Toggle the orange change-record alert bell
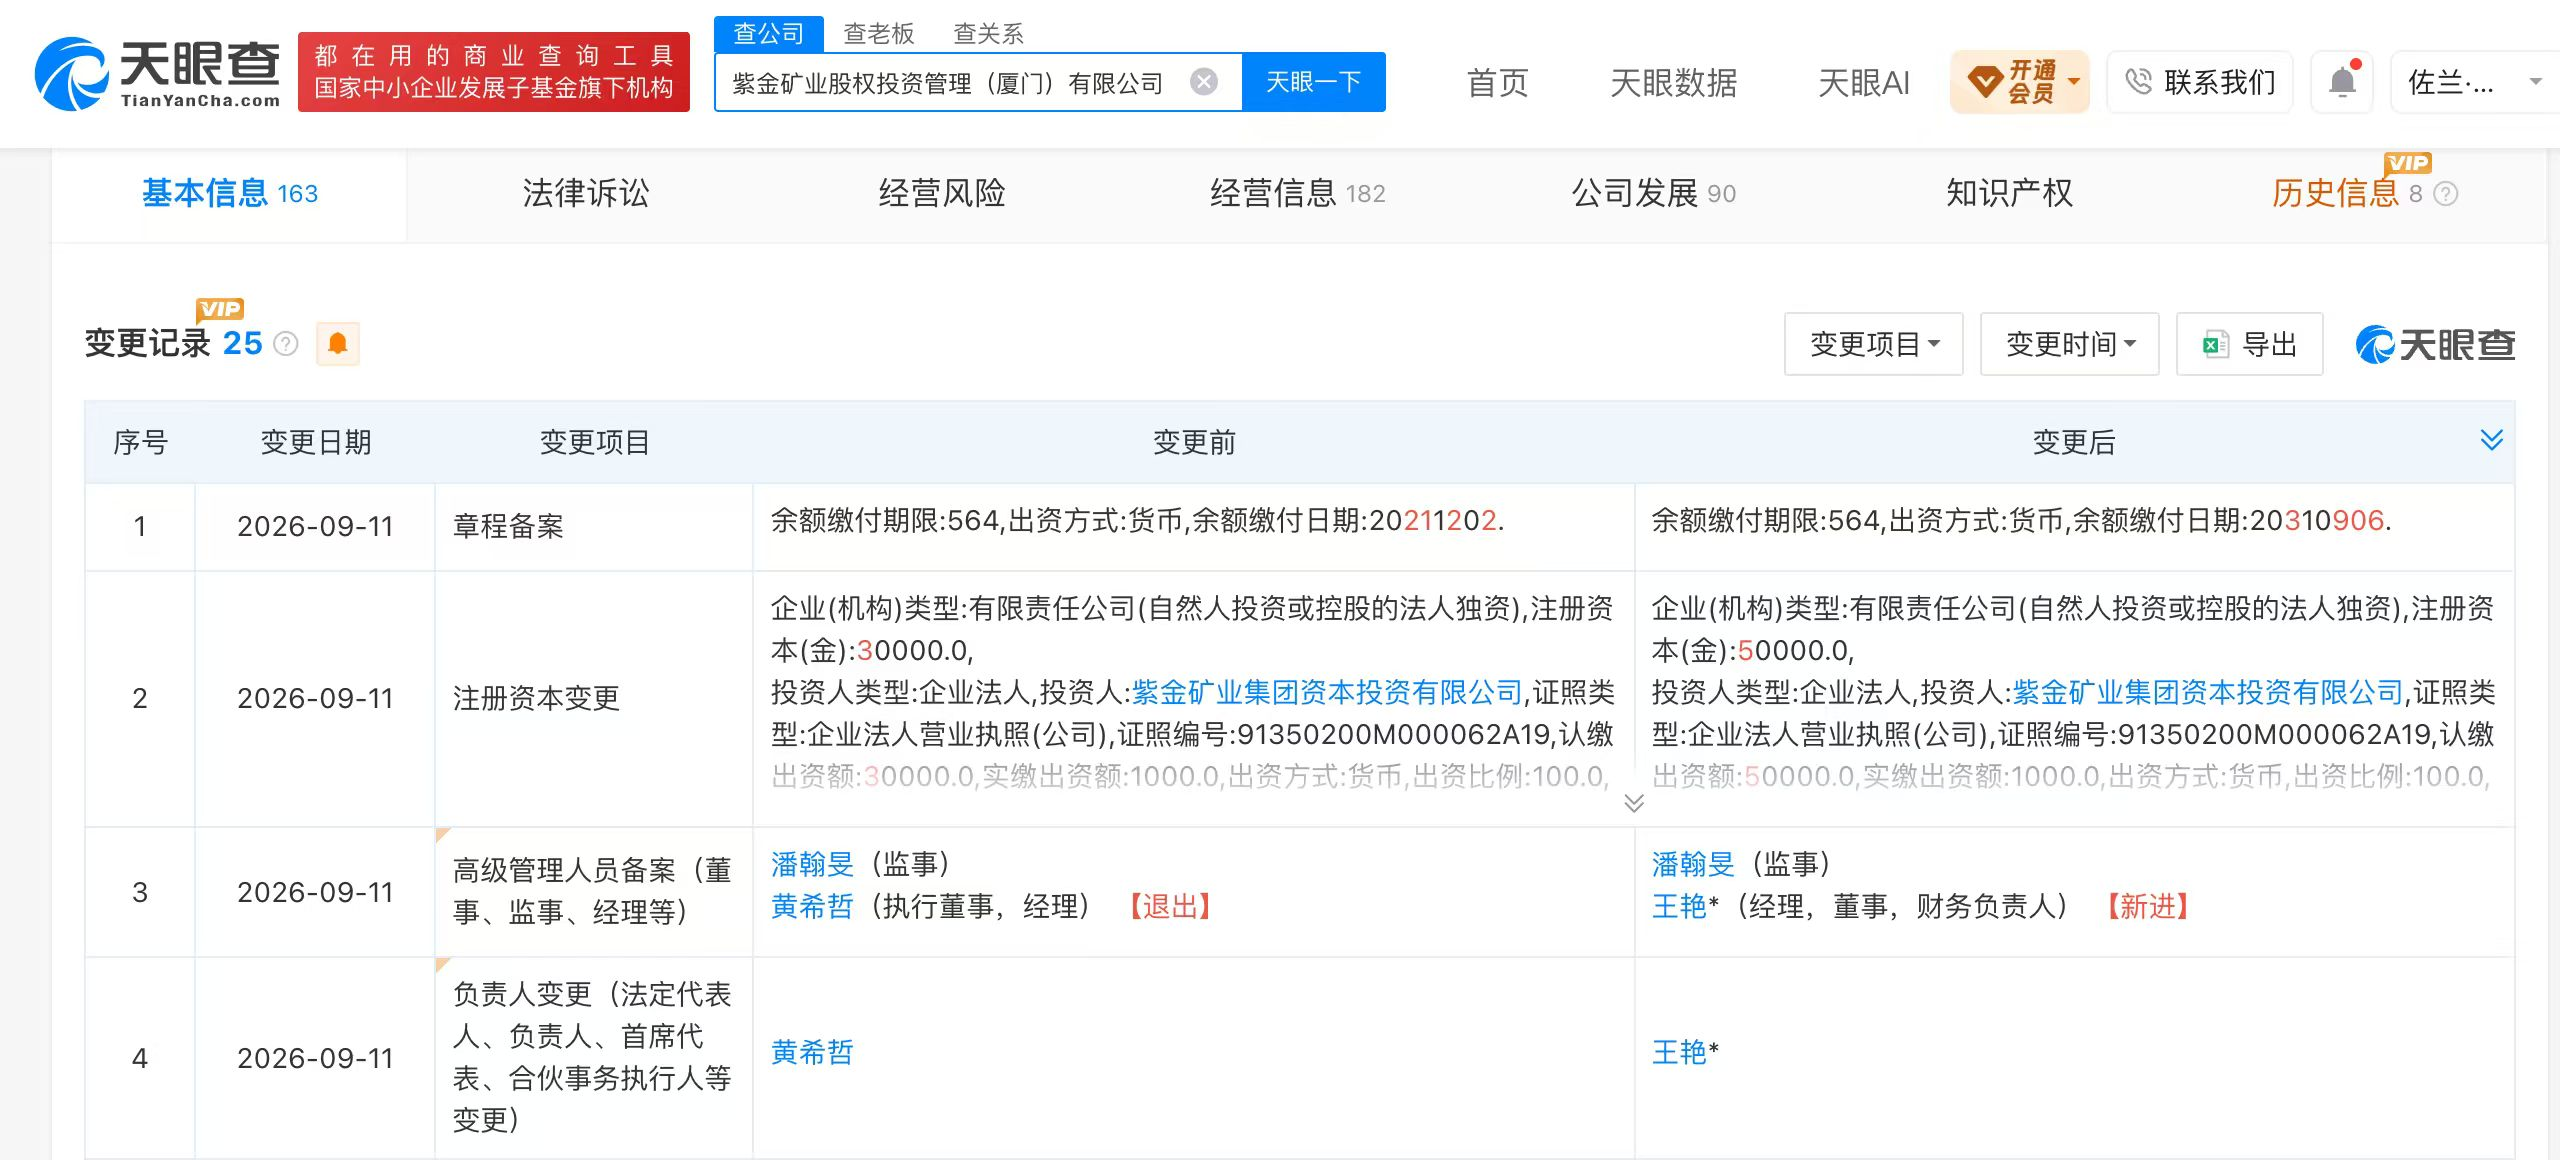2560x1160 pixels. click(x=338, y=344)
